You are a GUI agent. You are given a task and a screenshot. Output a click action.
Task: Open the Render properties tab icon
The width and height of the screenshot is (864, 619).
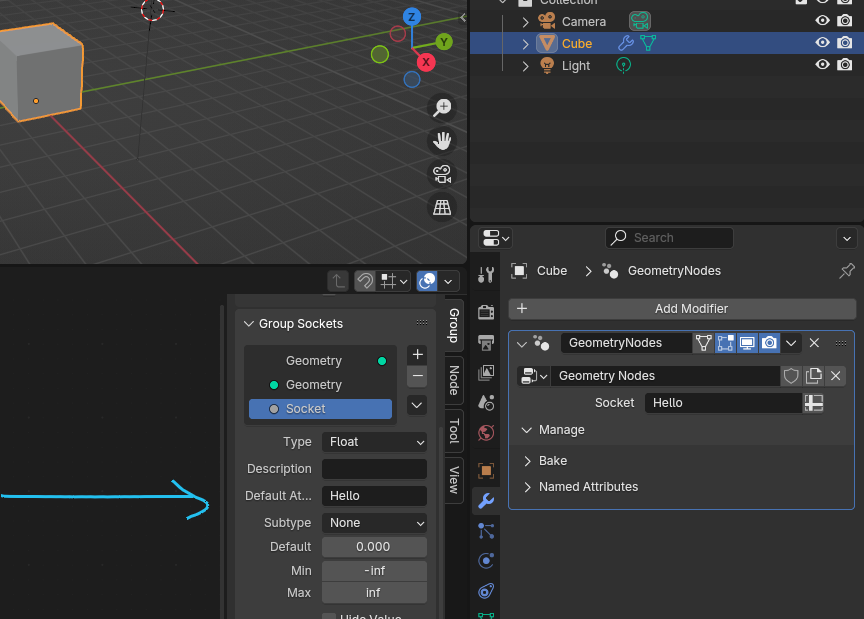pos(486,312)
